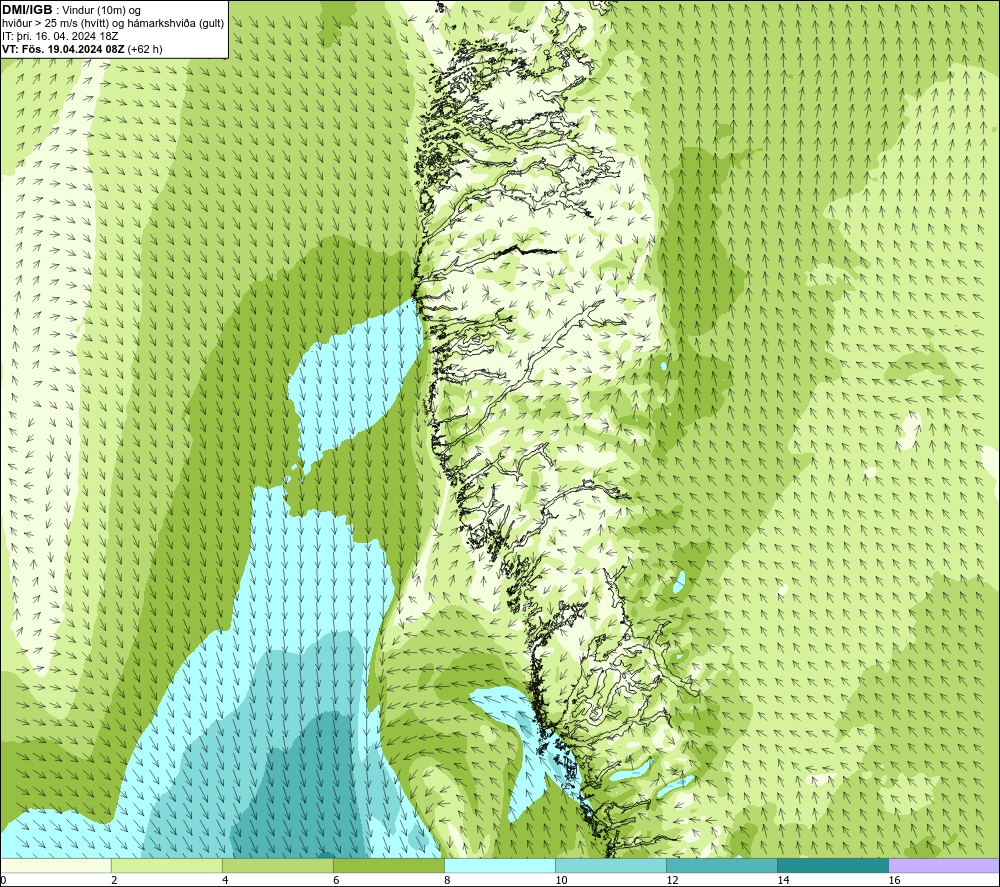Click legend tick label '12'
This screenshot has width=1000, height=887.
[672, 881]
